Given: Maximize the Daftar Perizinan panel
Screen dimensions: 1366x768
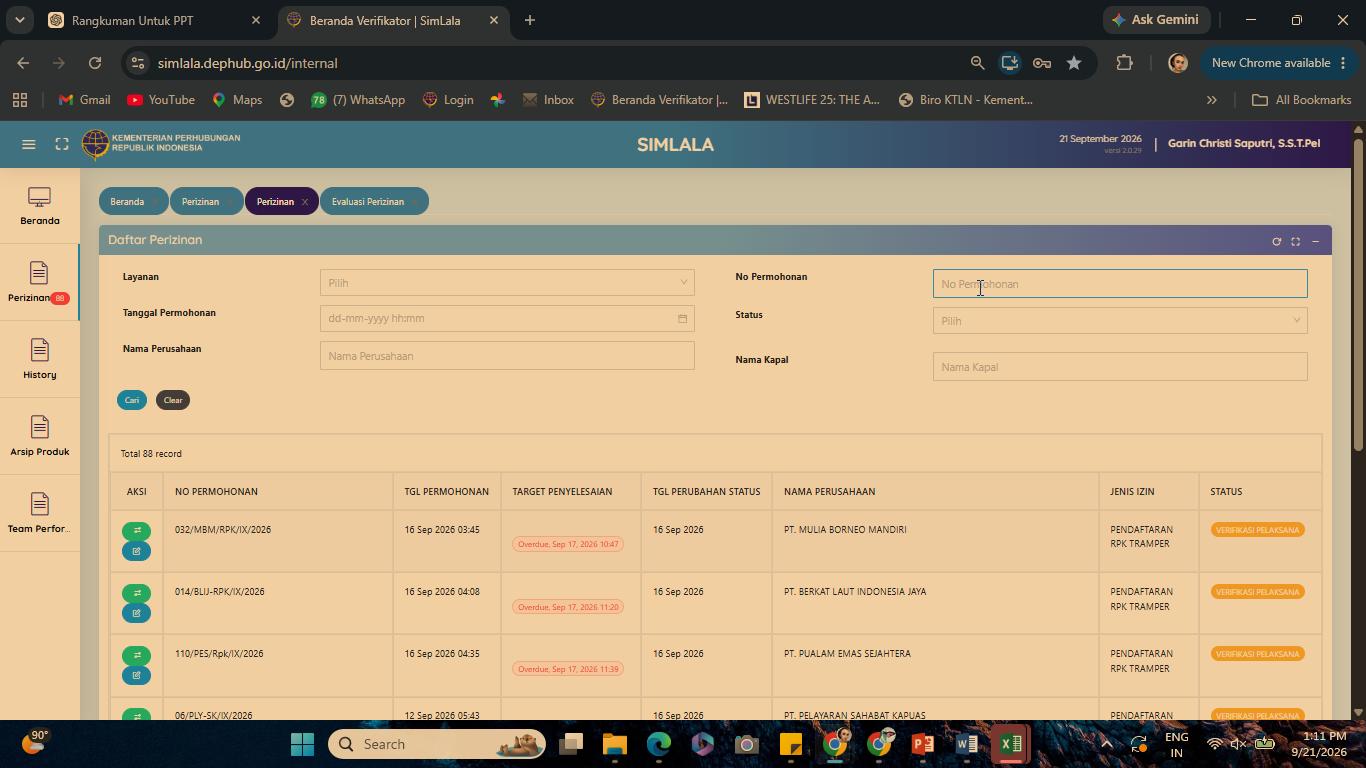Looking at the screenshot, I should 1296,241.
